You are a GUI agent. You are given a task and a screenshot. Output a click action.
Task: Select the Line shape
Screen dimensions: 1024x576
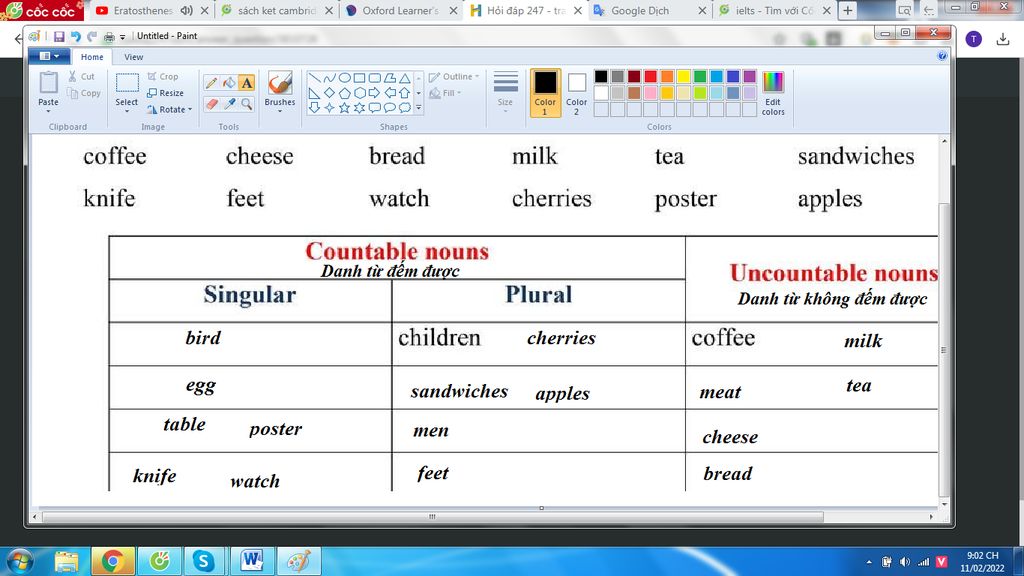tap(315, 78)
